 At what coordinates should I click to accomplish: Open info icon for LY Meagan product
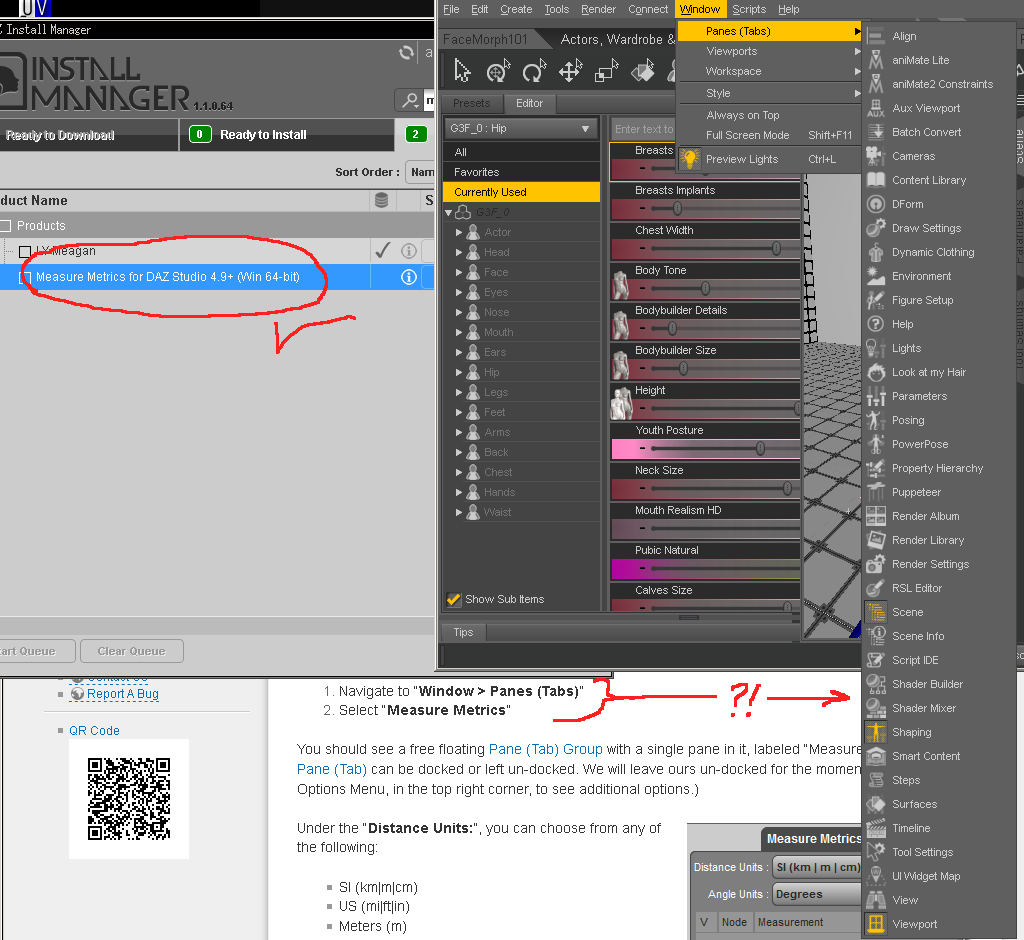[x=409, y=251]
